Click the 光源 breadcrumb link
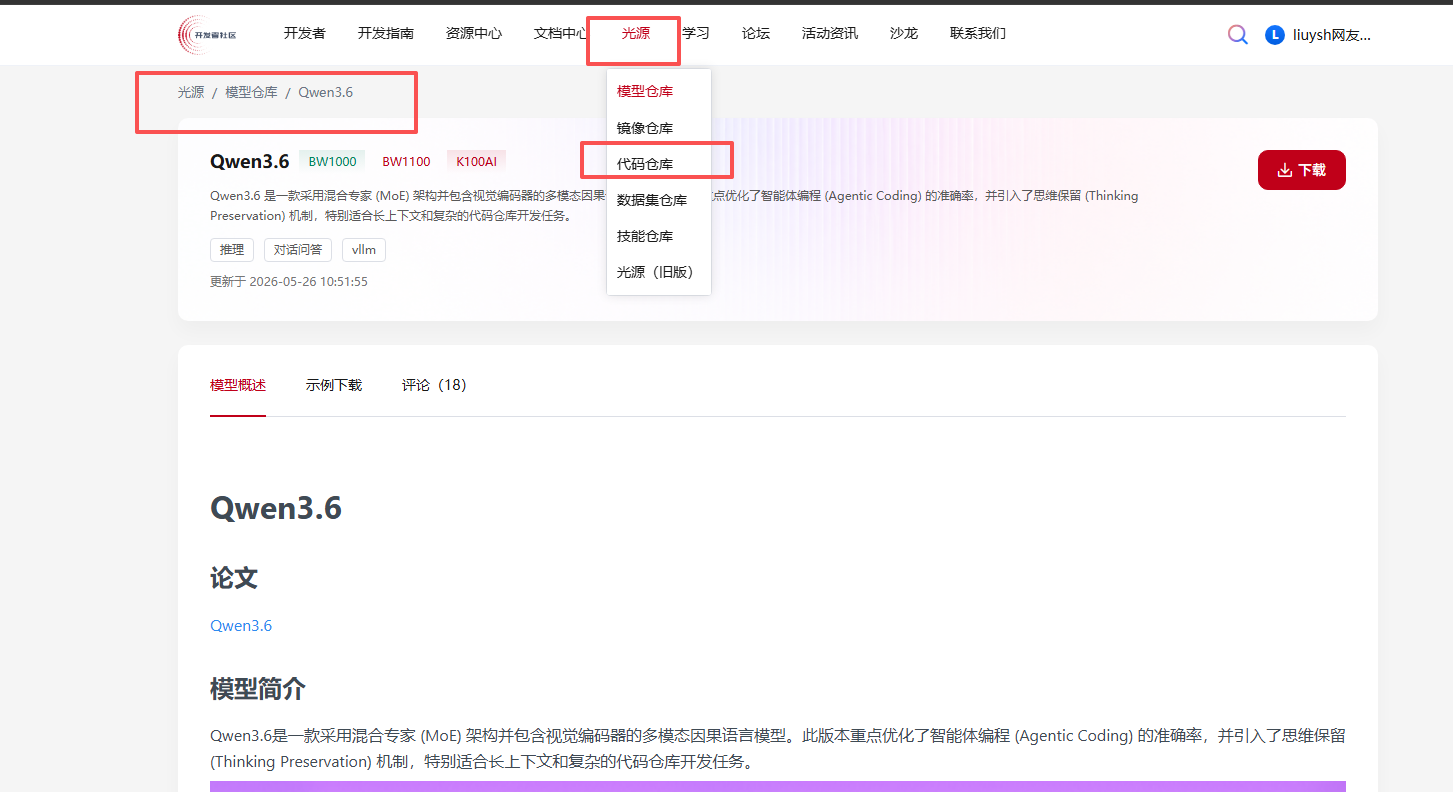Viewport: 1453px width, 792px height. click(x=191, y=92)
